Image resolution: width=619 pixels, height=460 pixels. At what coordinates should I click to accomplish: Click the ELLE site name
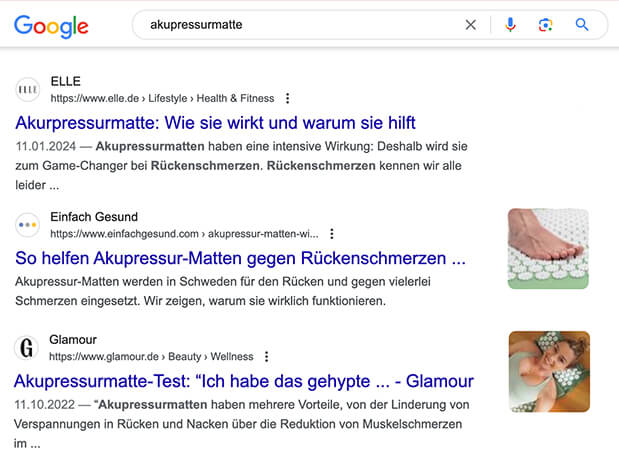click(x=66, y=81)
